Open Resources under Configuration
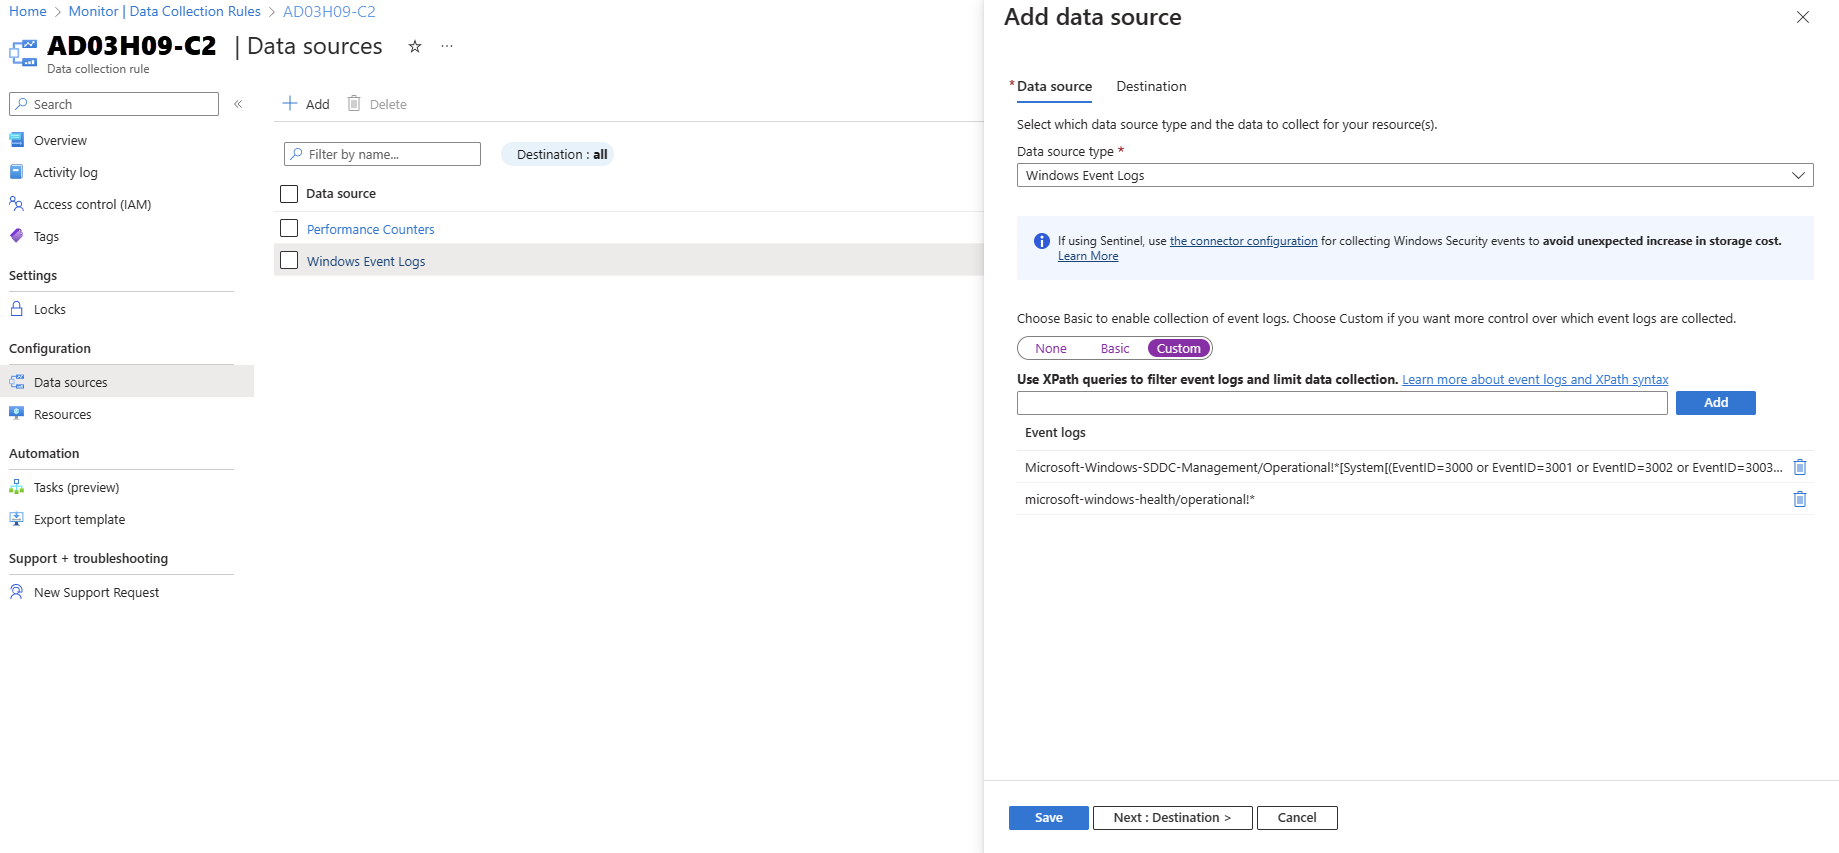The height and width of the screenshot is (853, 1839). click(x=63, y=414)
